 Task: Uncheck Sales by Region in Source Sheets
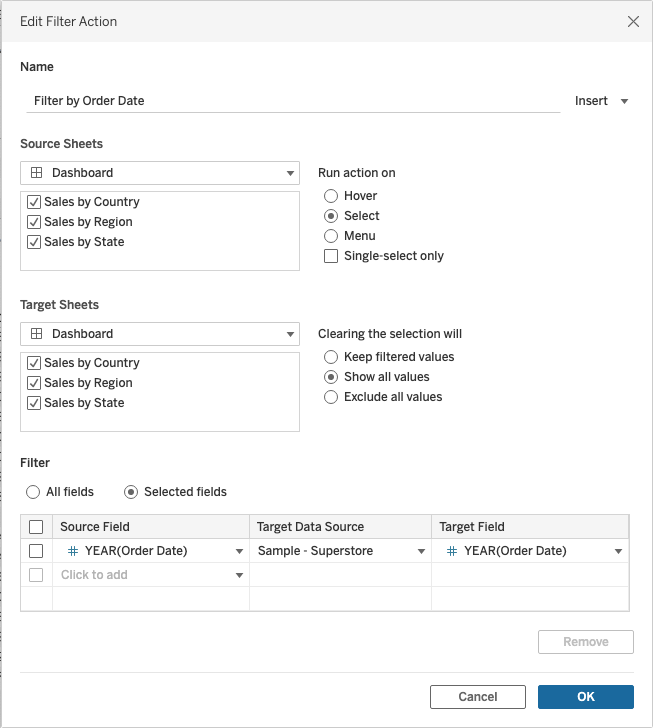click(x=35, y=222)
